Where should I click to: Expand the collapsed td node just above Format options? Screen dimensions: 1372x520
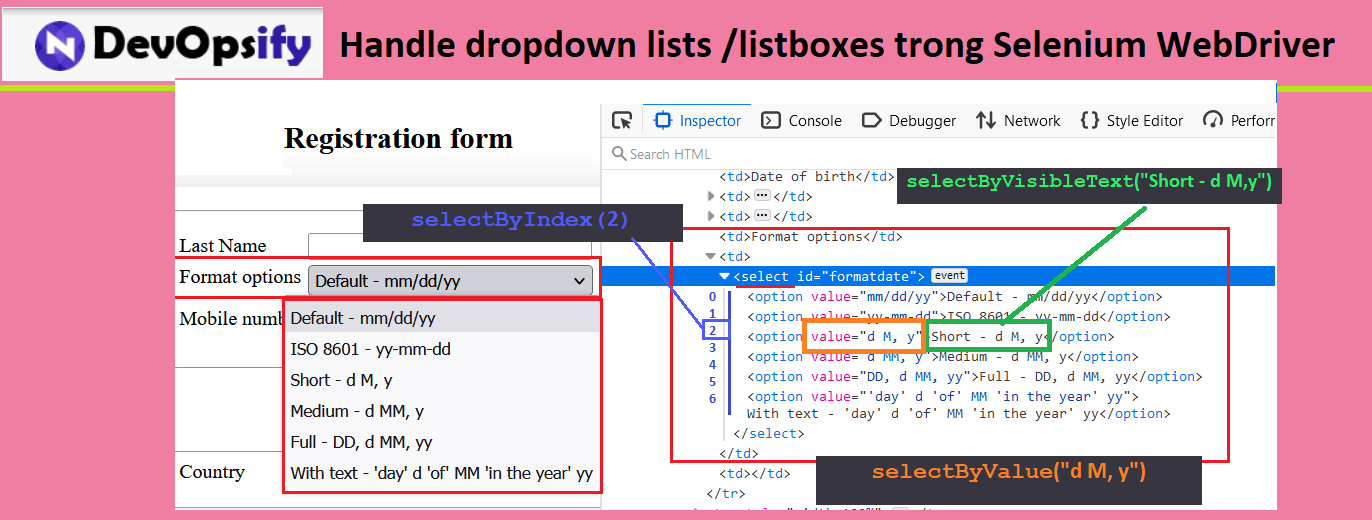tap(711, 216)
